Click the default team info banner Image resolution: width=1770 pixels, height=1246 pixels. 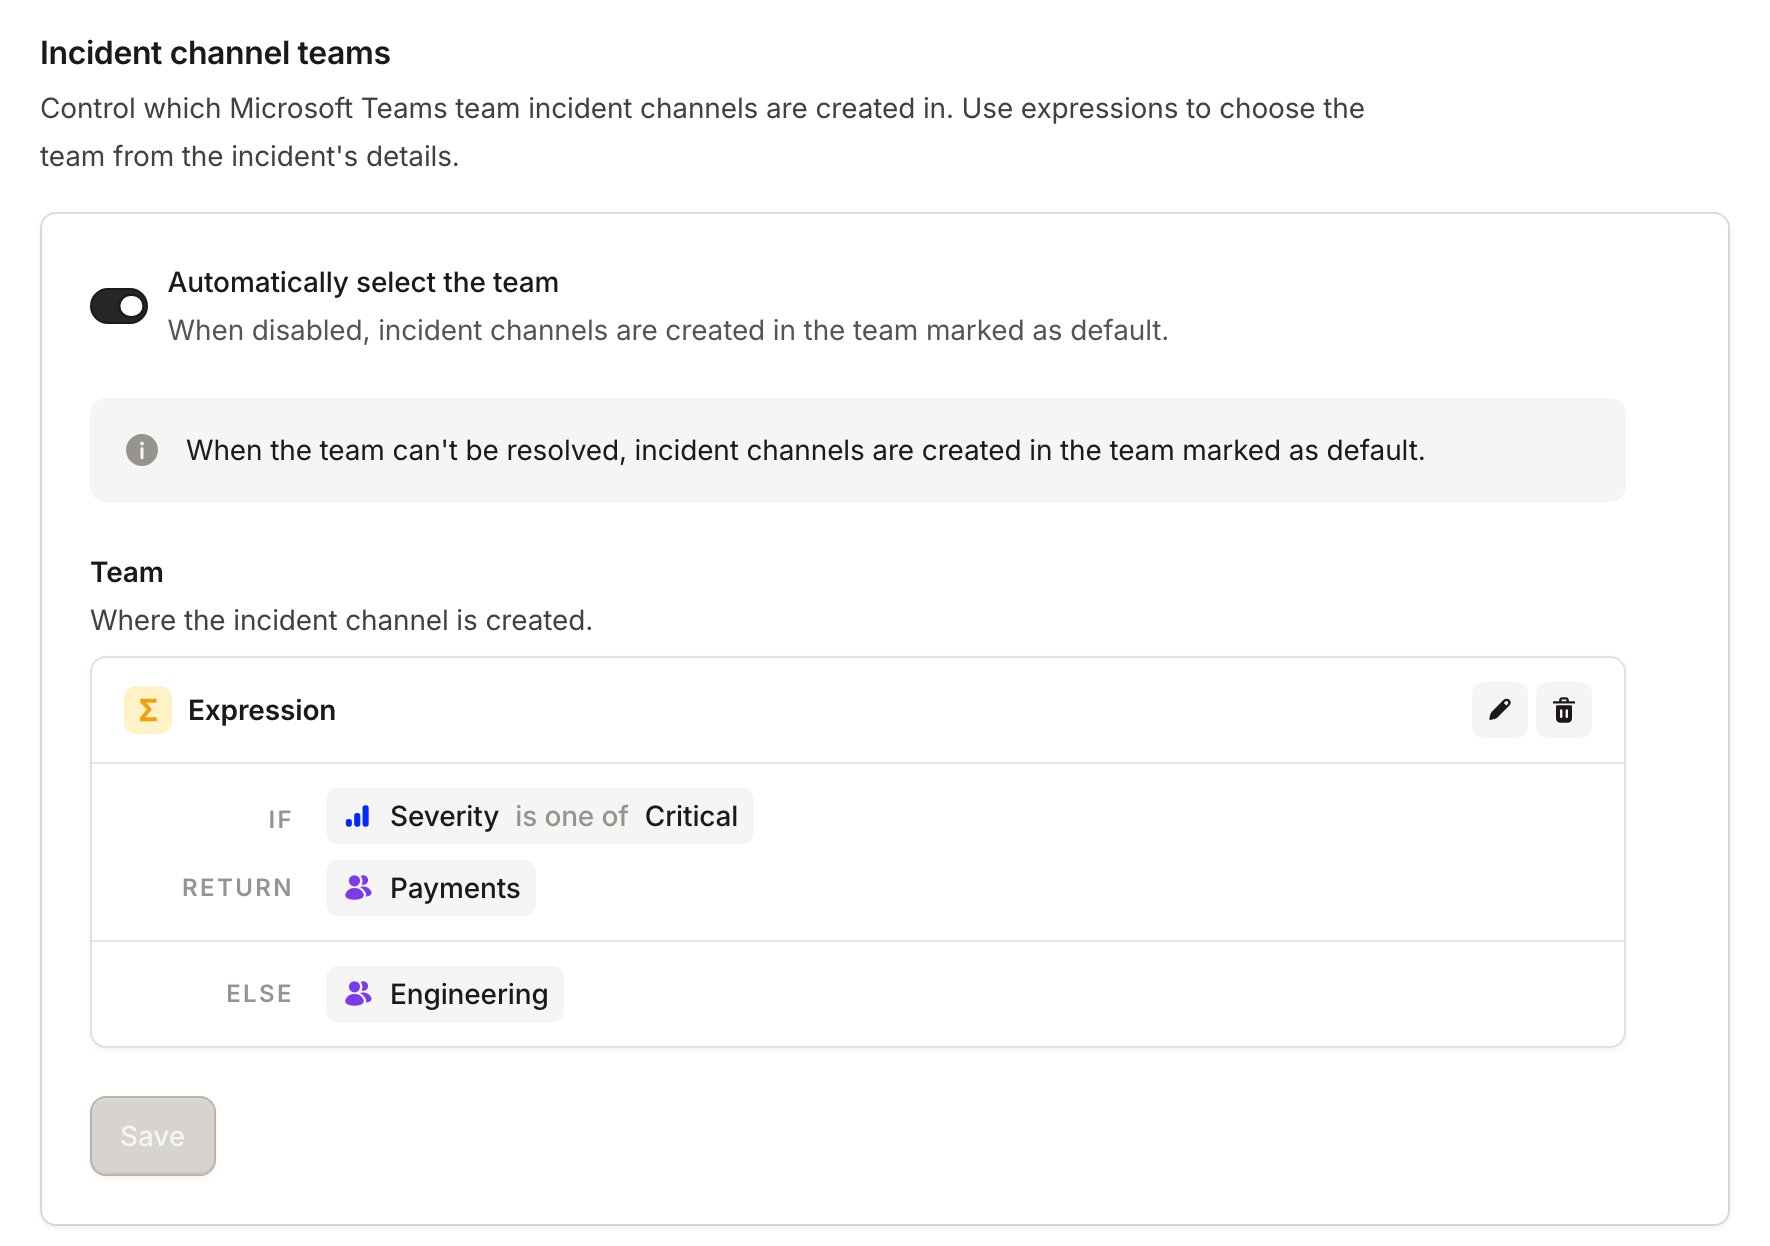click(858, 450)
